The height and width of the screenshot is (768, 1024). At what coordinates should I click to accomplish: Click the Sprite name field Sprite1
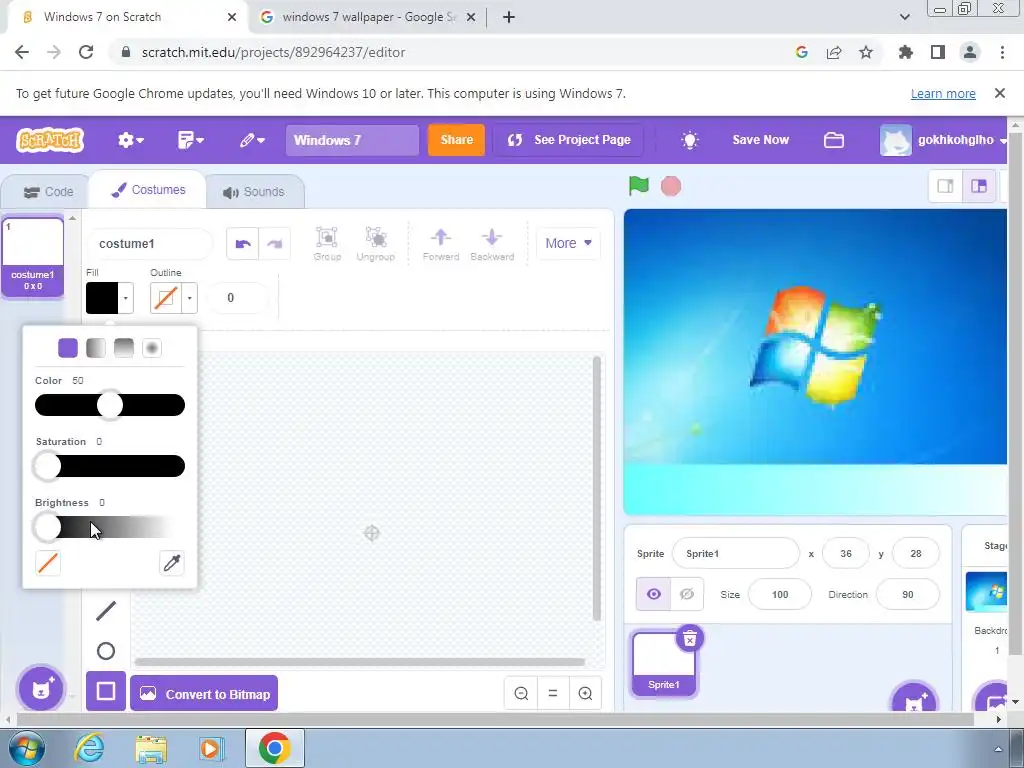click(736, 554)
